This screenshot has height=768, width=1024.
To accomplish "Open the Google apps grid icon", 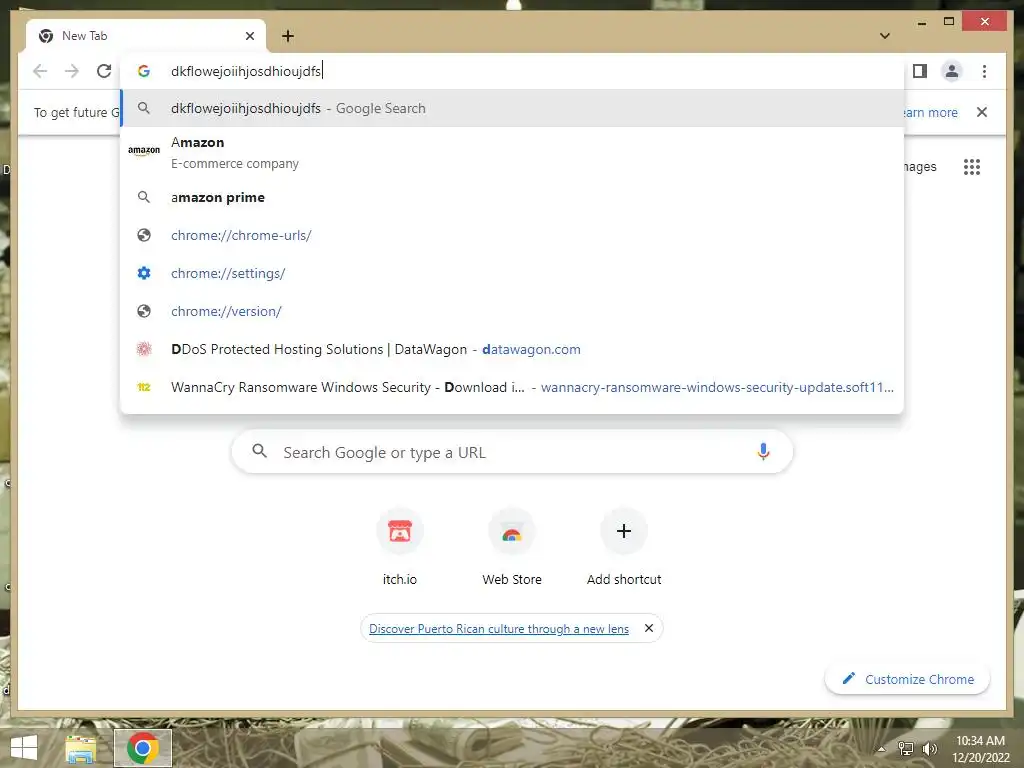I will tap(972, 167).
